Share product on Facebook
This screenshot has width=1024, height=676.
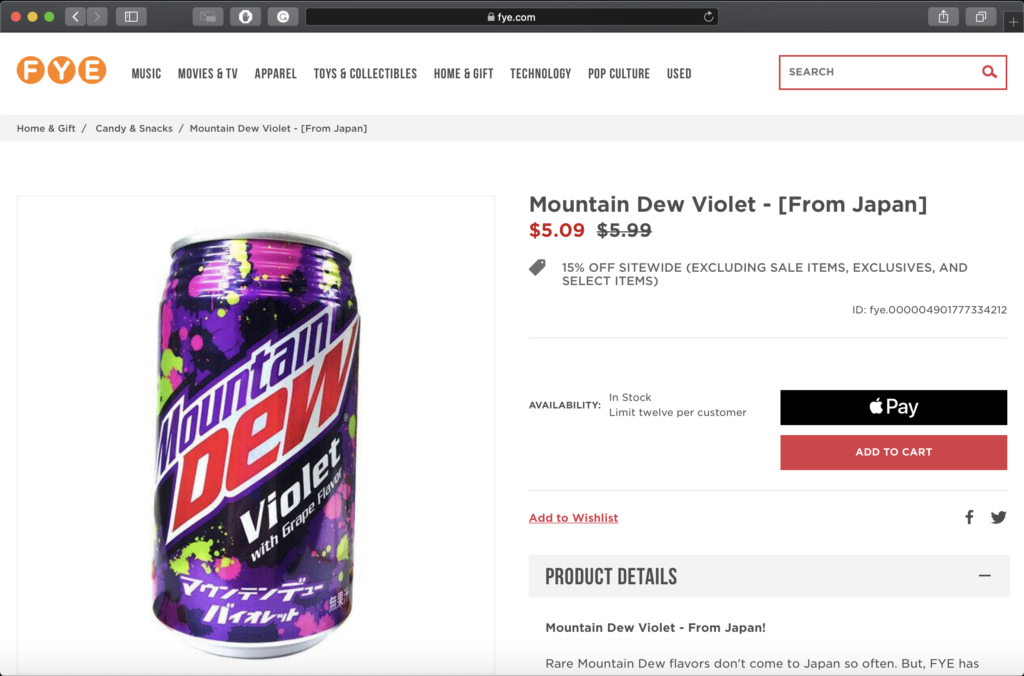click(x=969, y=517)
